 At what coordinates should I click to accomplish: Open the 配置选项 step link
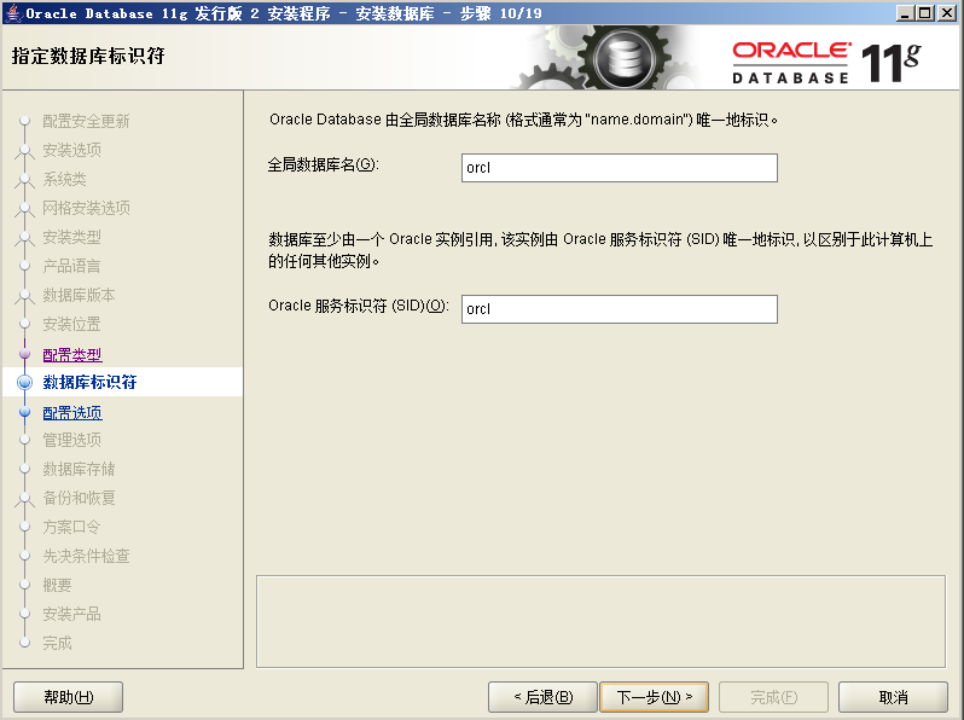click(x=72, y=413)
